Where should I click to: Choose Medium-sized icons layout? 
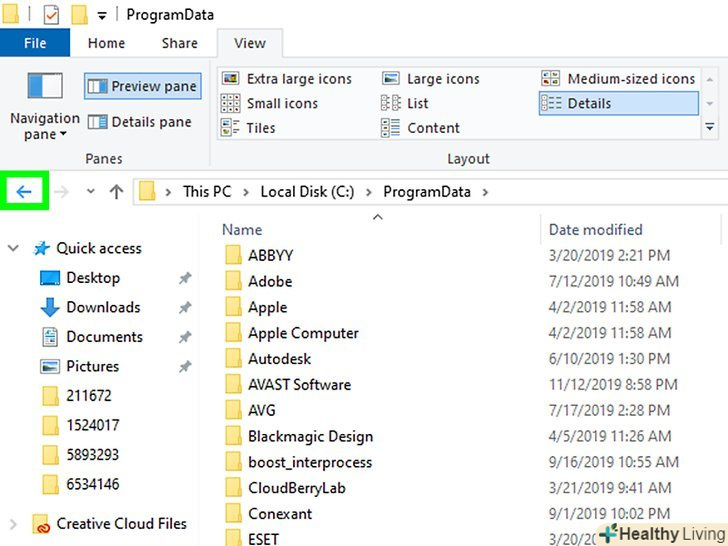click(618, 78)
